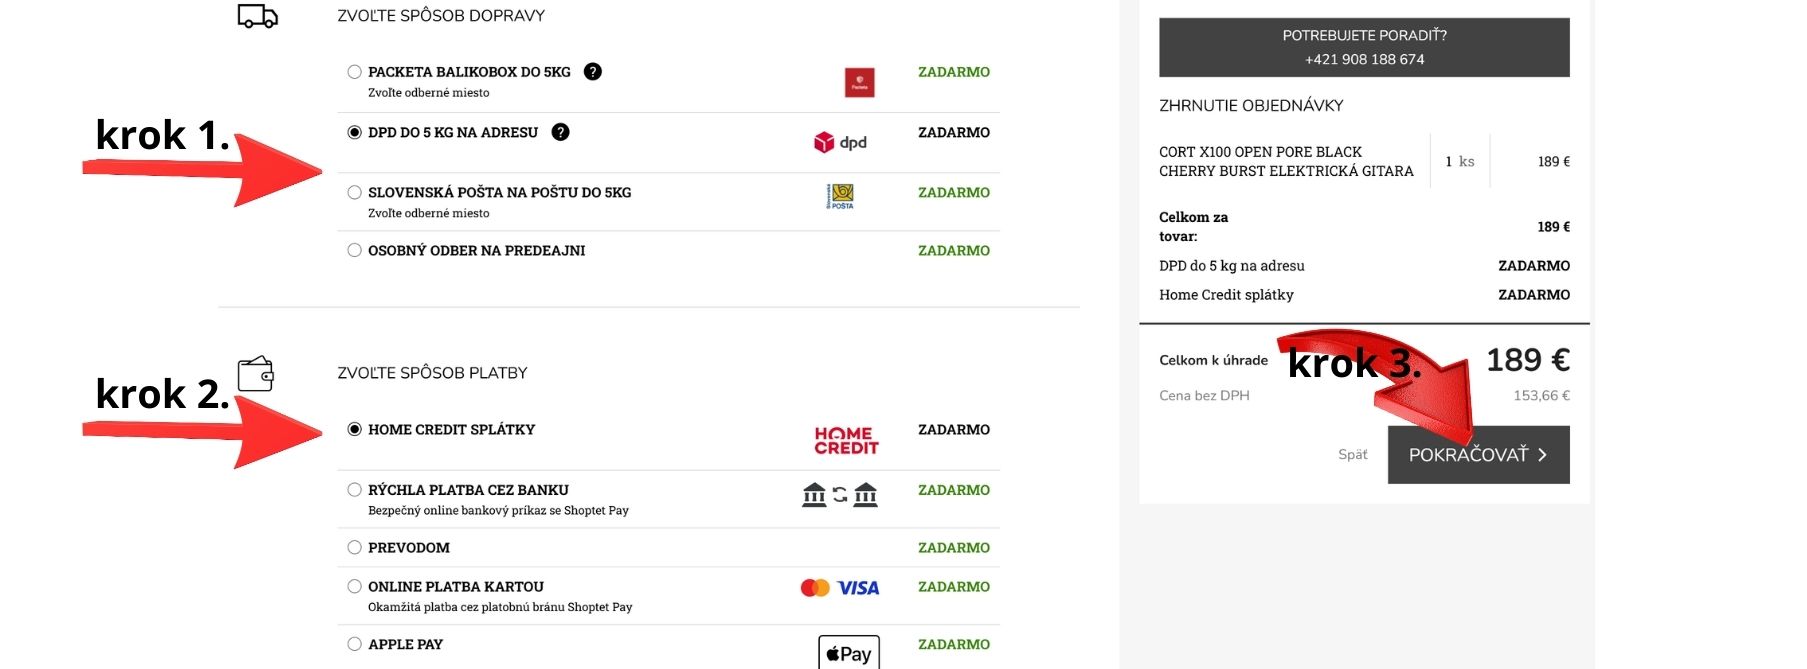Open help for Packeta Balikobox option
The height and width of the screenshot is (669, 1807).
[x=593, y=72]
